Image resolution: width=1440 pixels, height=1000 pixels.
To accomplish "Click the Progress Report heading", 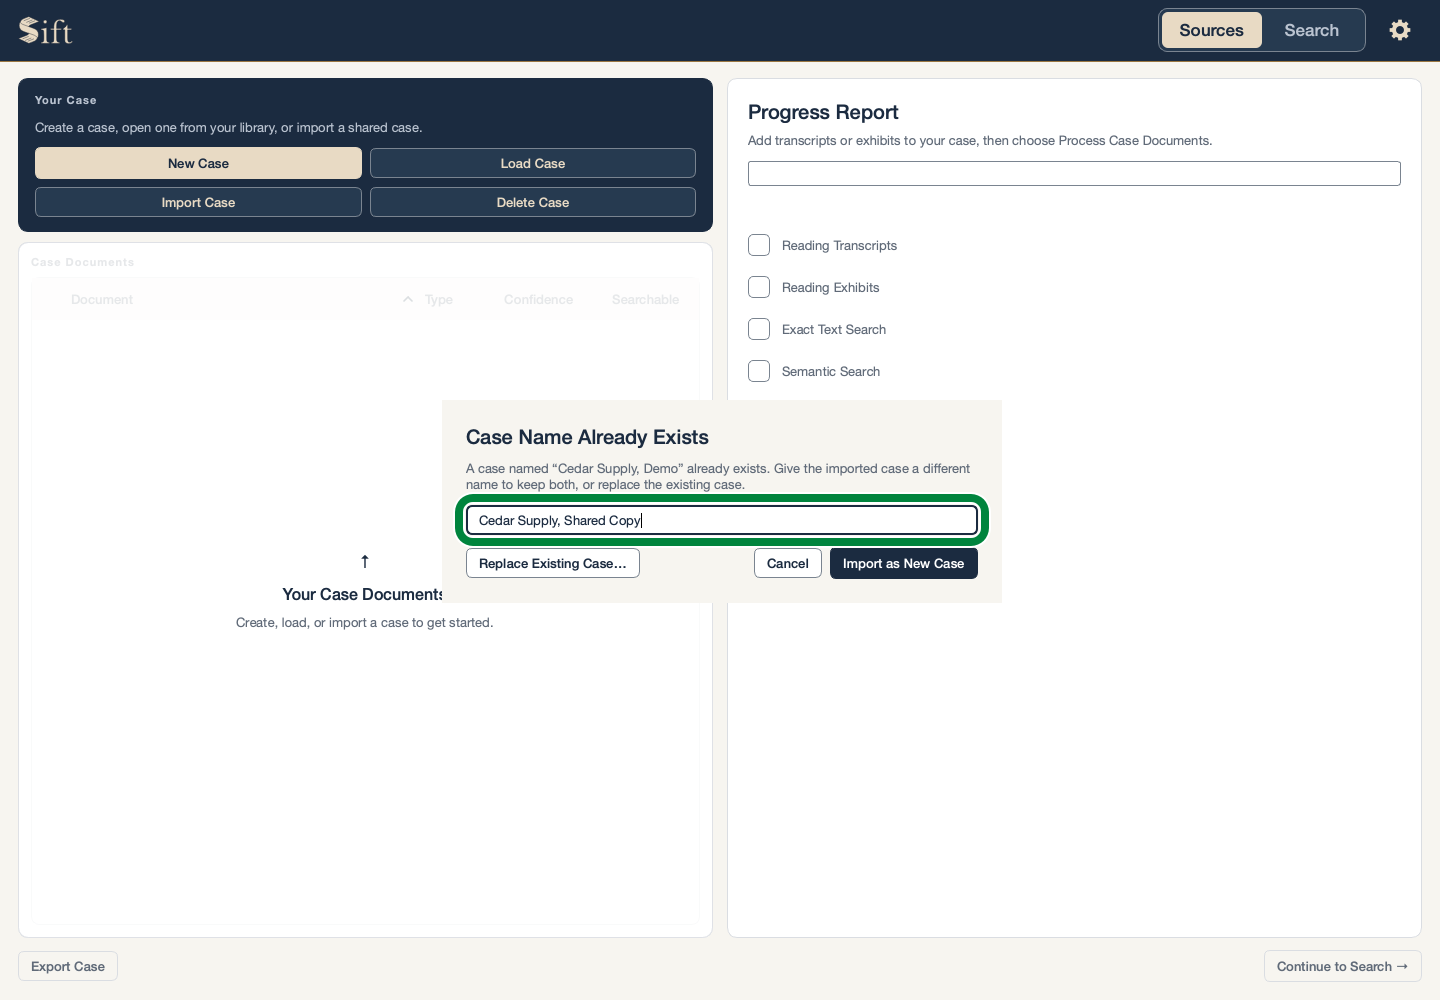I will click(x=823, y=112).
